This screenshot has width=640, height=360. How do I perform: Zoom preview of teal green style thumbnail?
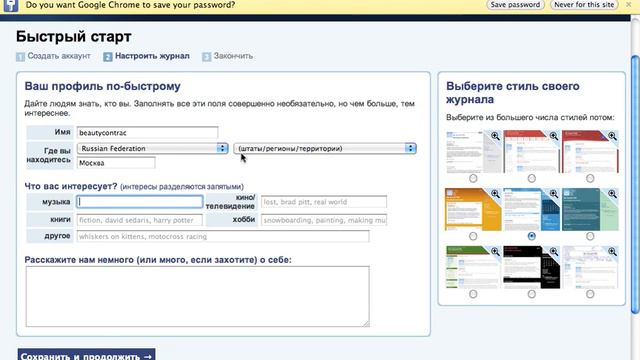(x=612, y=194)
